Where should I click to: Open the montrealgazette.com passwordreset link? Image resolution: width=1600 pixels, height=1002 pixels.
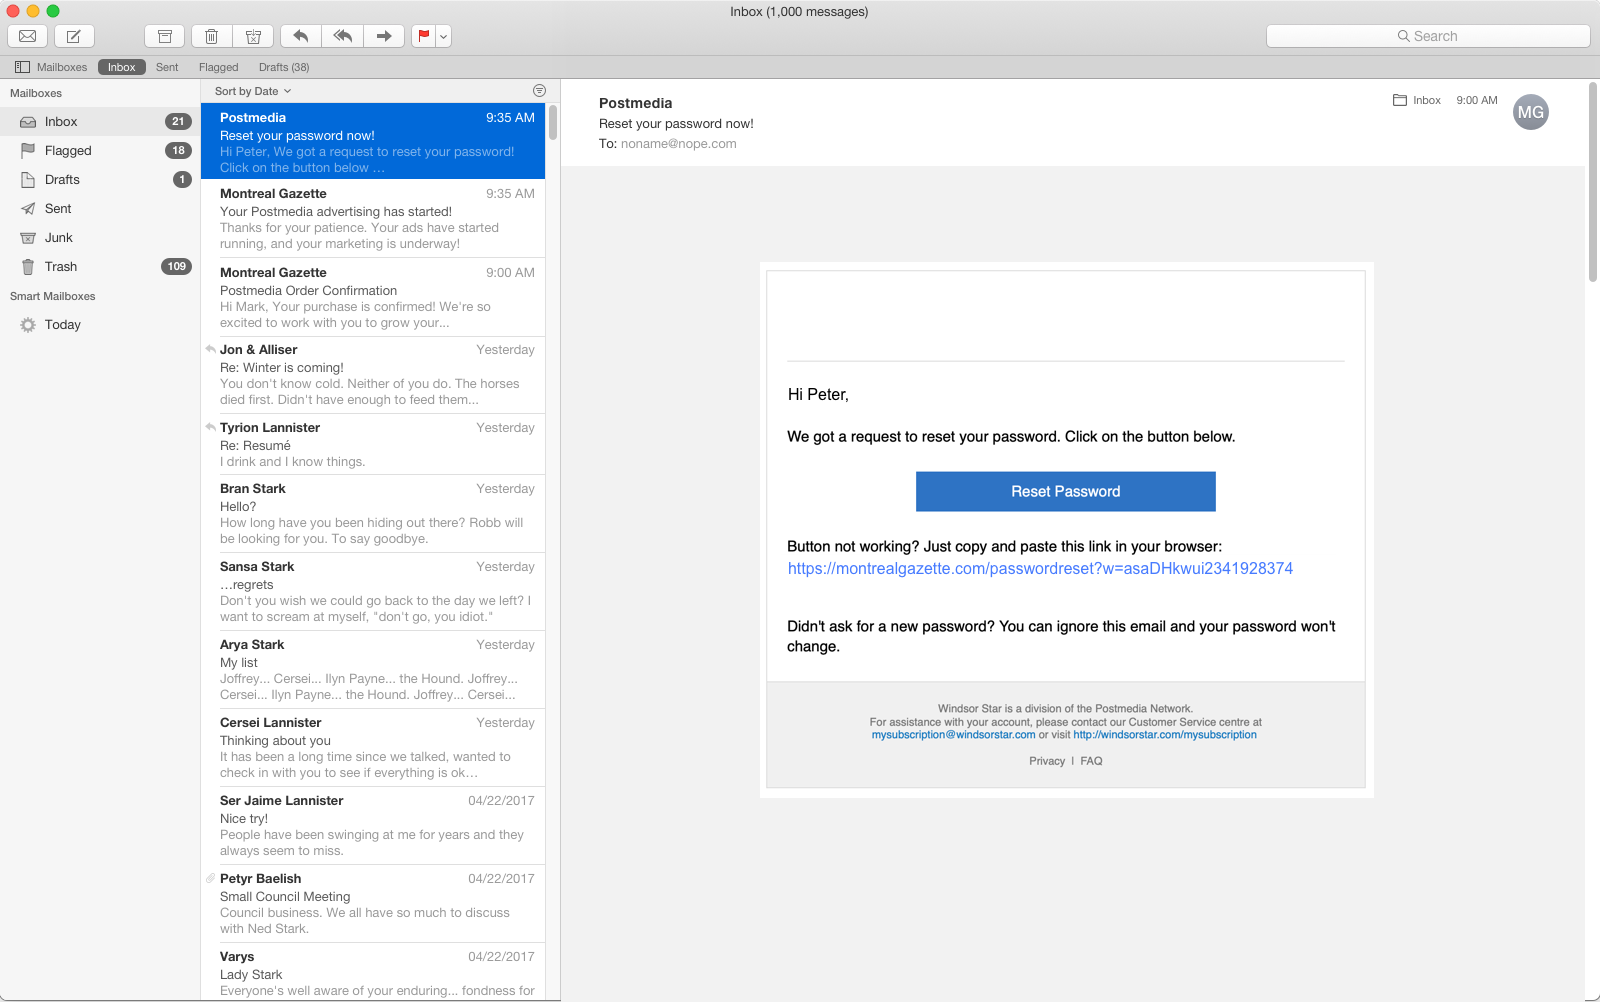1040,569
